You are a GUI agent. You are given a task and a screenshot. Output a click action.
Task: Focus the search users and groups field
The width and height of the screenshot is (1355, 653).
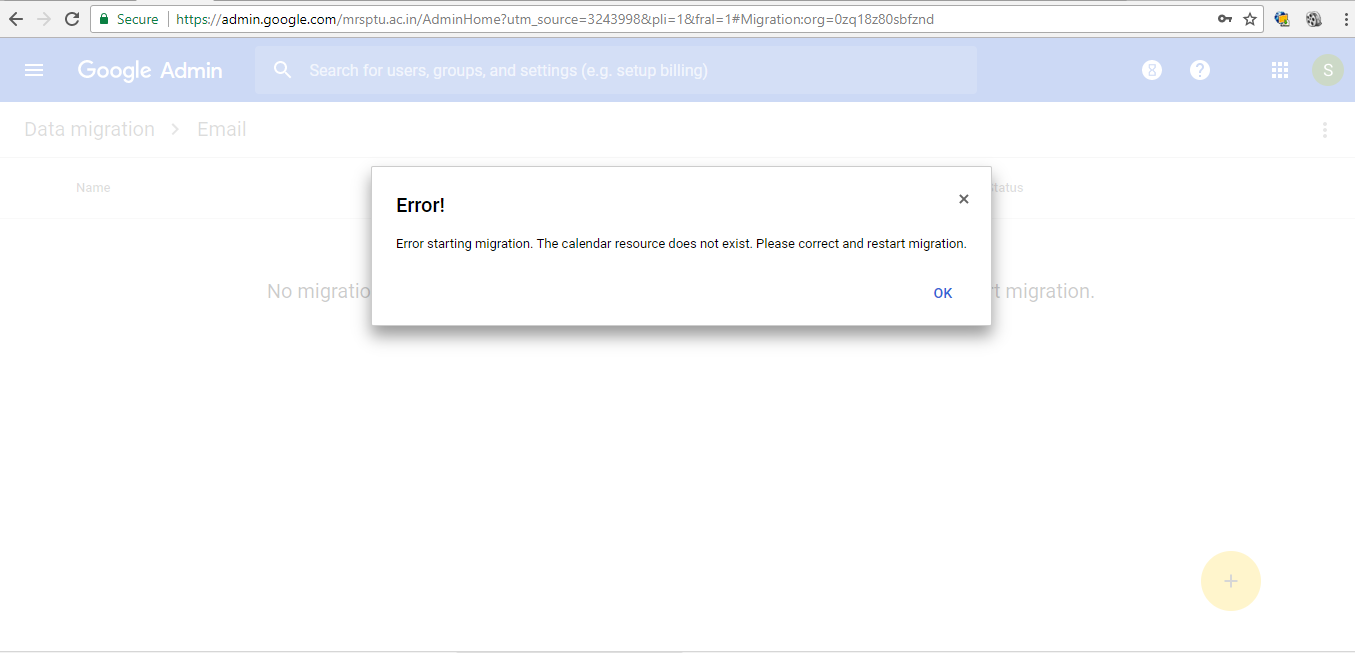(x=615, y=70)
